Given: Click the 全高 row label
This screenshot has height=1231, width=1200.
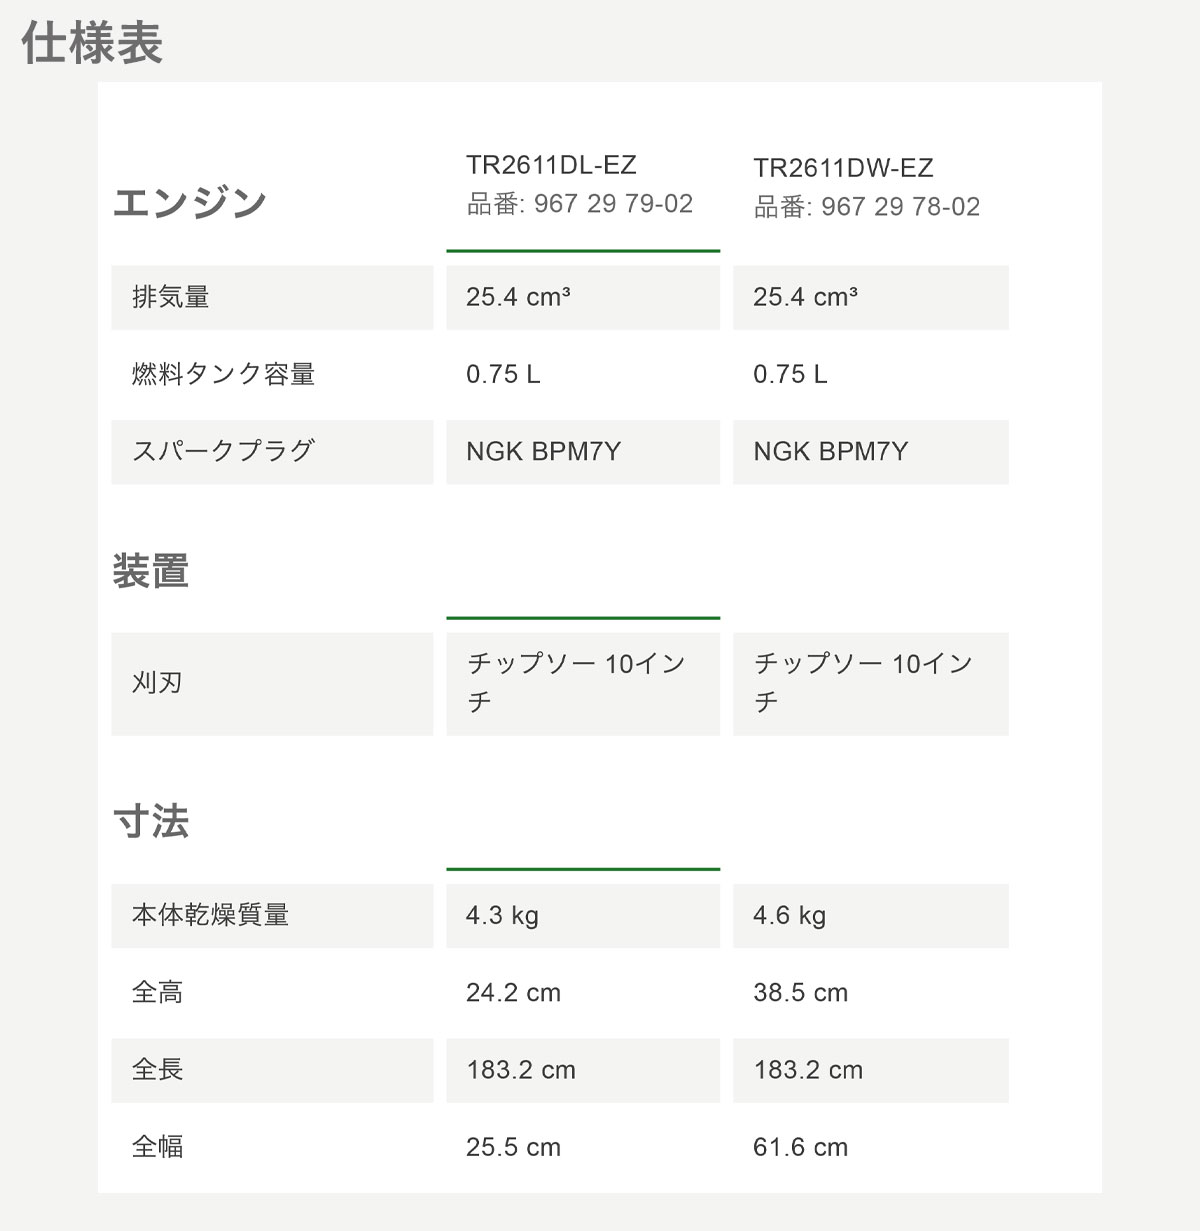Looking at the screenshot, I should point(157,993).
